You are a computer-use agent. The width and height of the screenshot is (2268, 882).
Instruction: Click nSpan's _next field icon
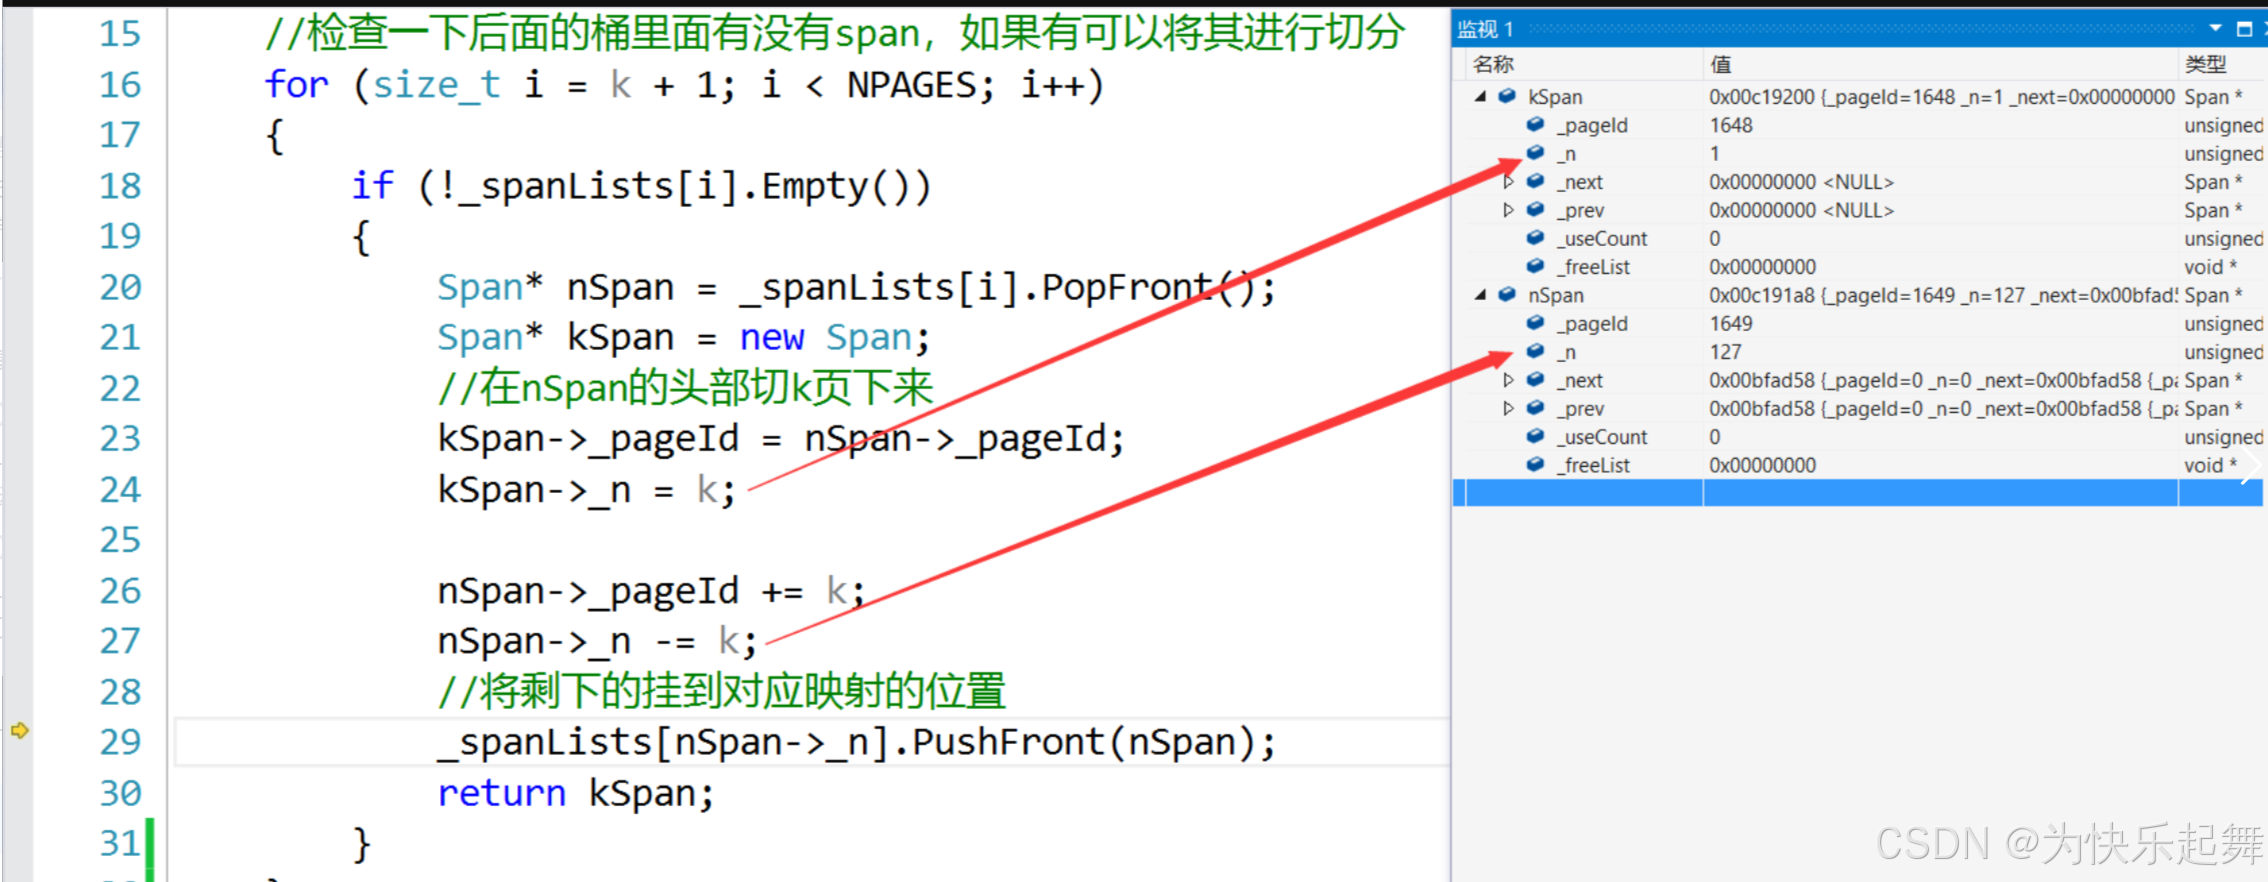pyautogui.click(x=1535, y=379)
